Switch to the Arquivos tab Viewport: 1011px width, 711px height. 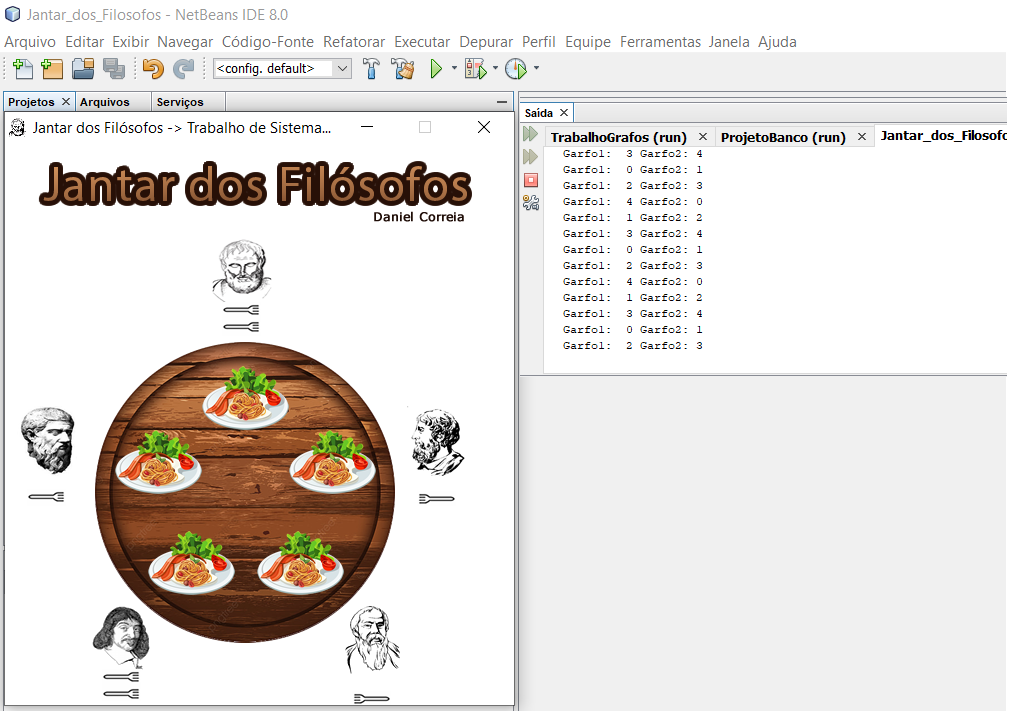(x=104, y=102)
